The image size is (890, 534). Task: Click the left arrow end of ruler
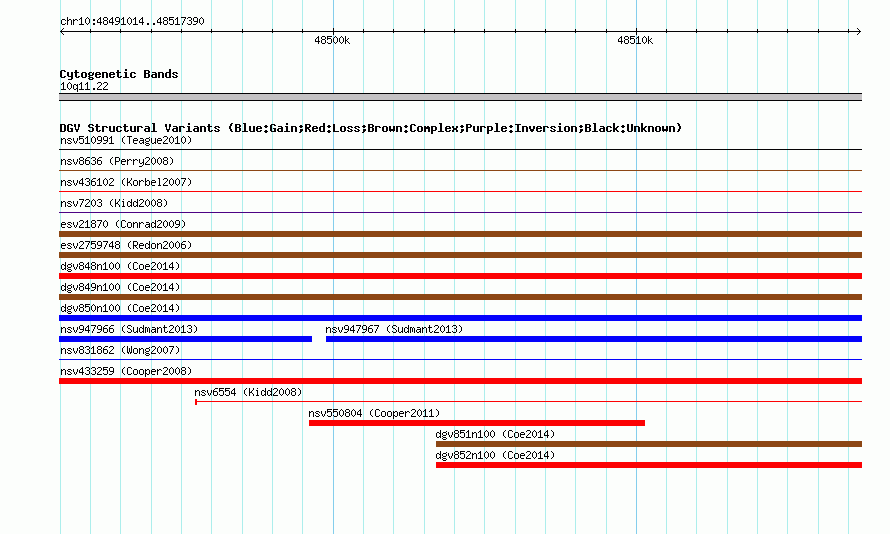click(x=62, y=31)
